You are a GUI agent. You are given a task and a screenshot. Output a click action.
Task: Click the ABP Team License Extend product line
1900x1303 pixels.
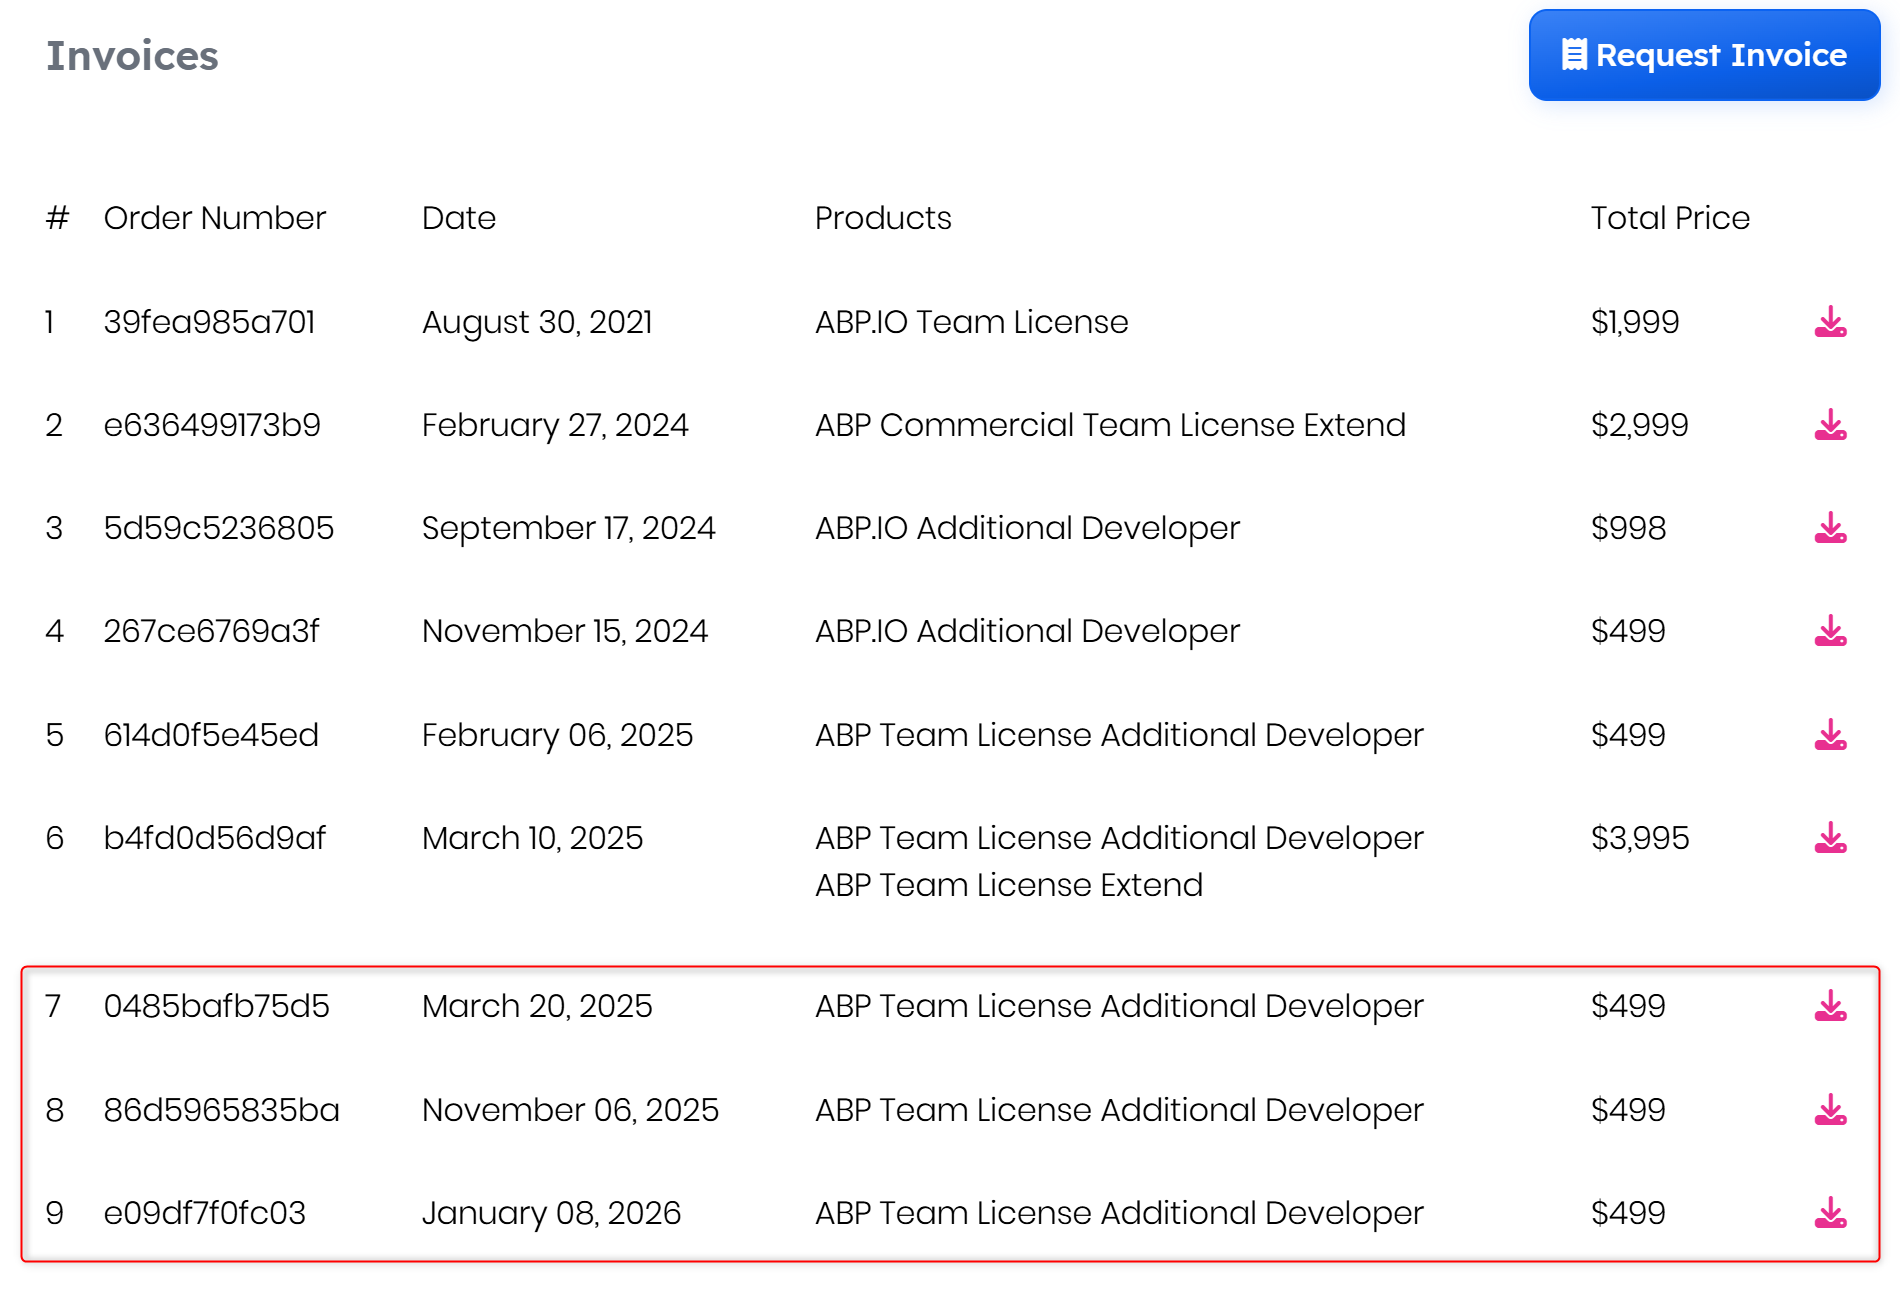click(x=1008, y=885)
